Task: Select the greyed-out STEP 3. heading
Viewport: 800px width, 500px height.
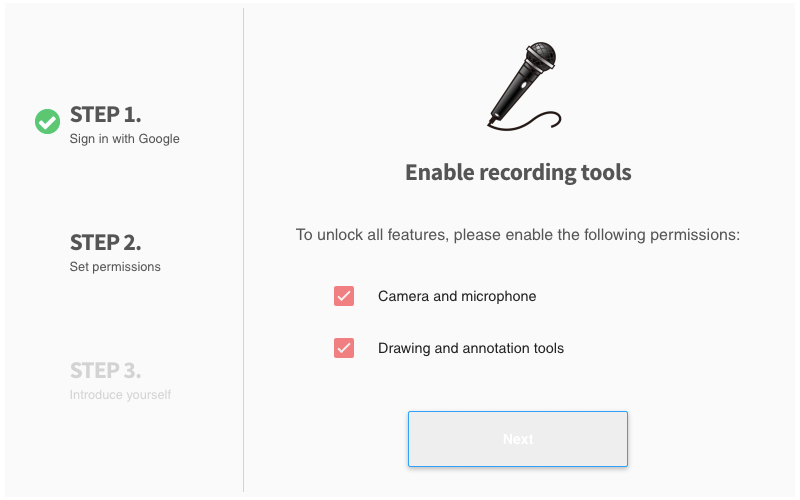Action: tap(105, 370)
